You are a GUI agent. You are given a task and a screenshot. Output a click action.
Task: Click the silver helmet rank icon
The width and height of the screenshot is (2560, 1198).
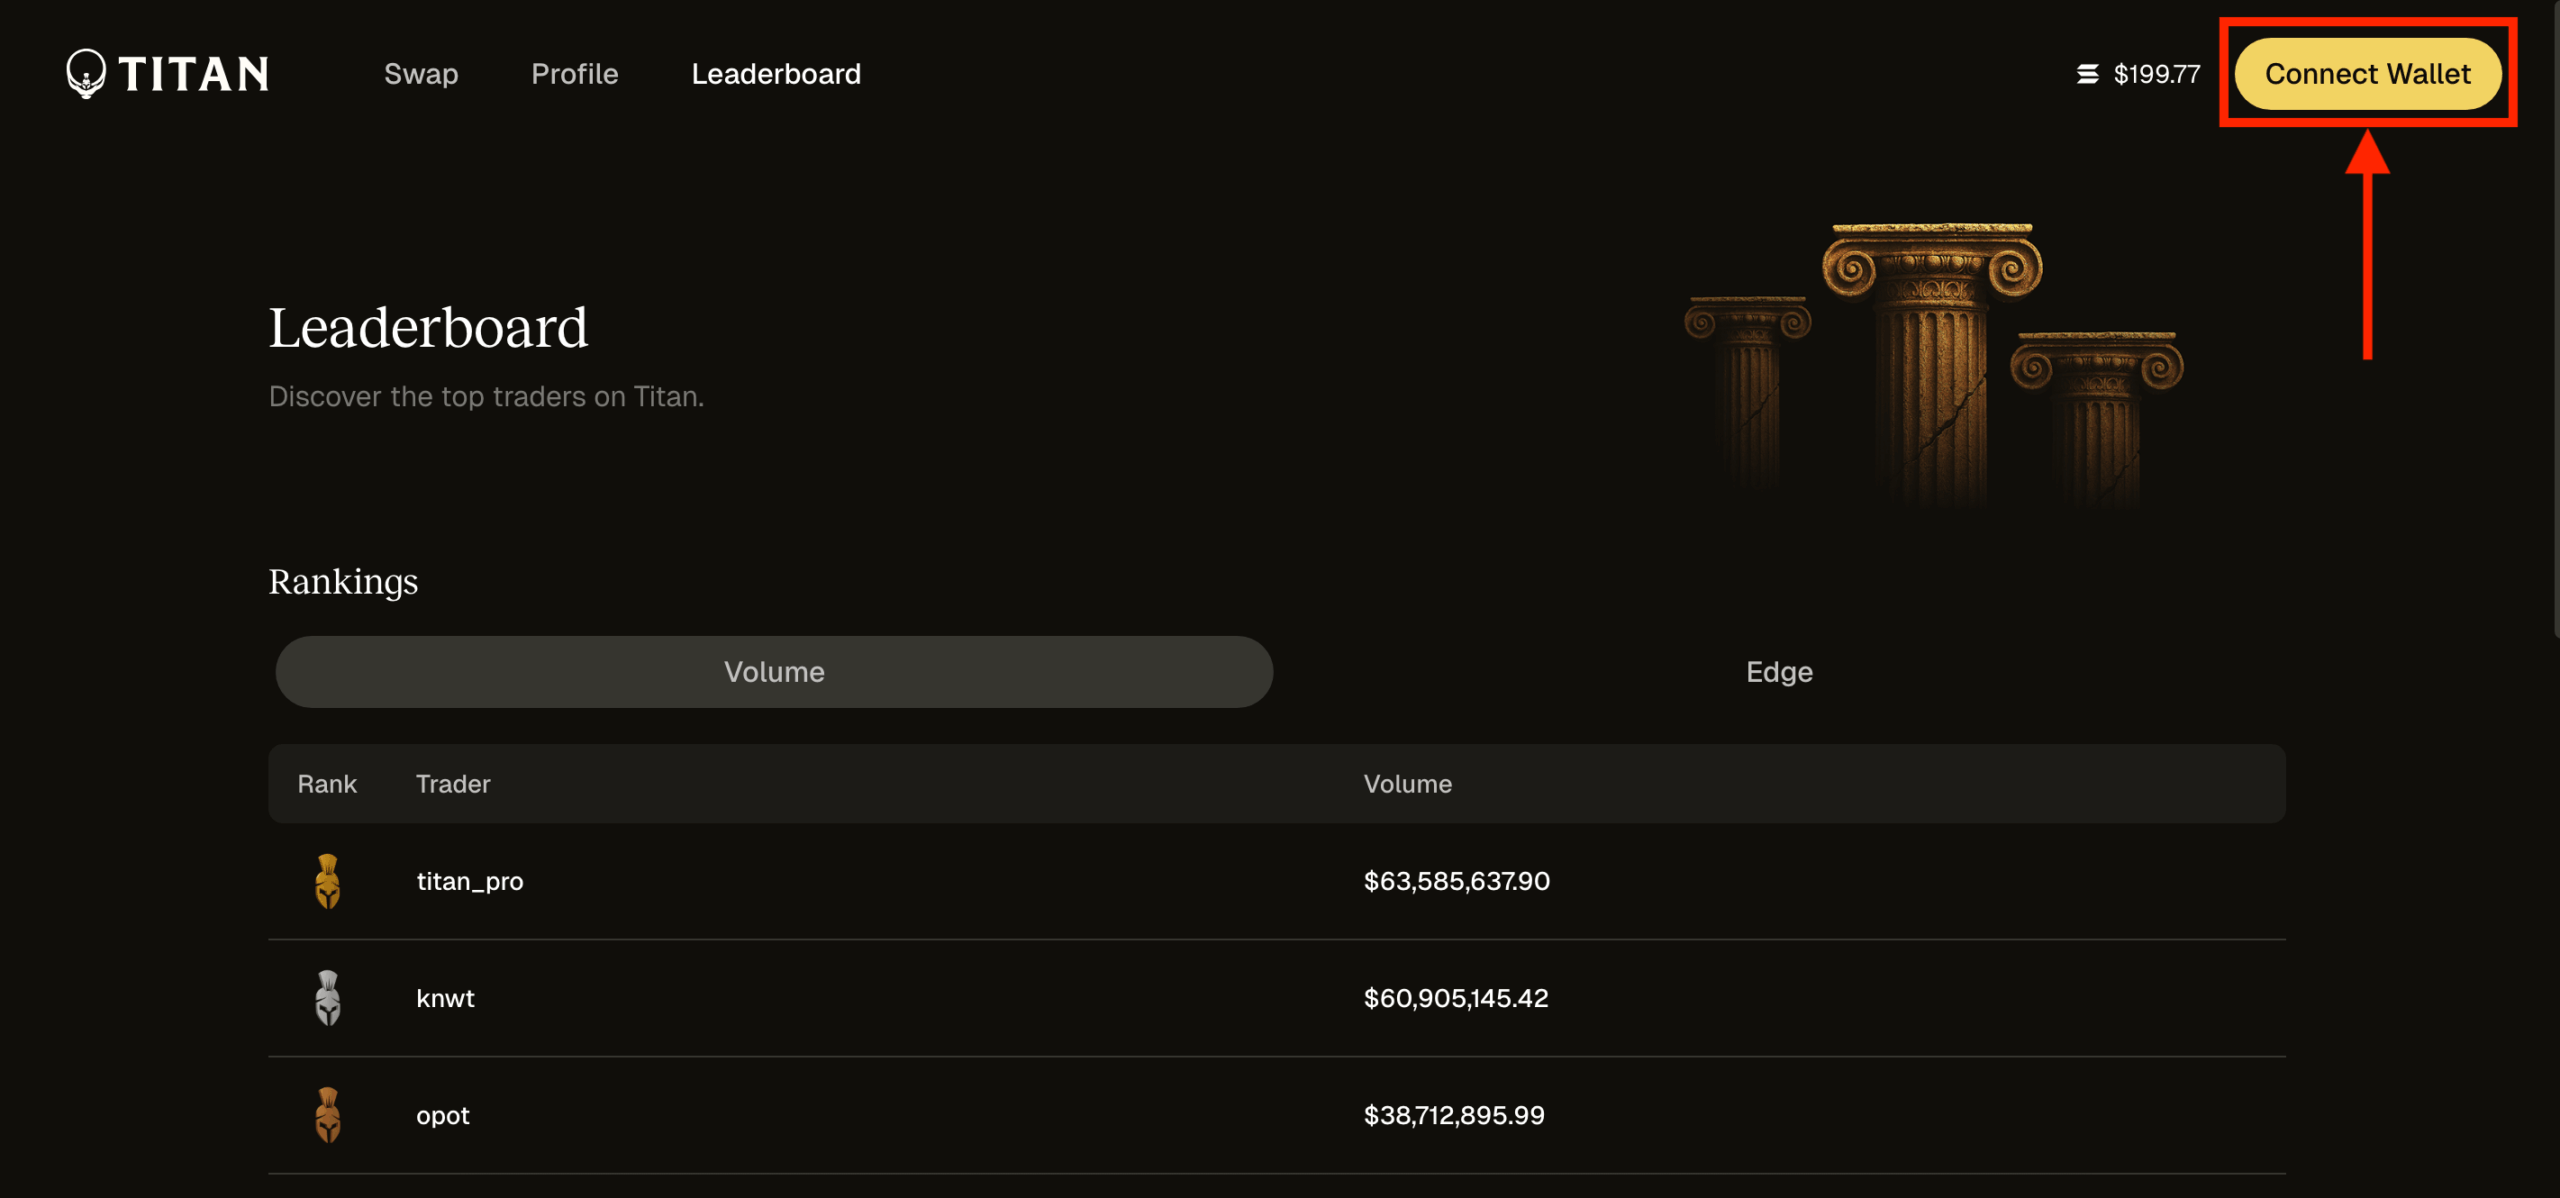327,998
